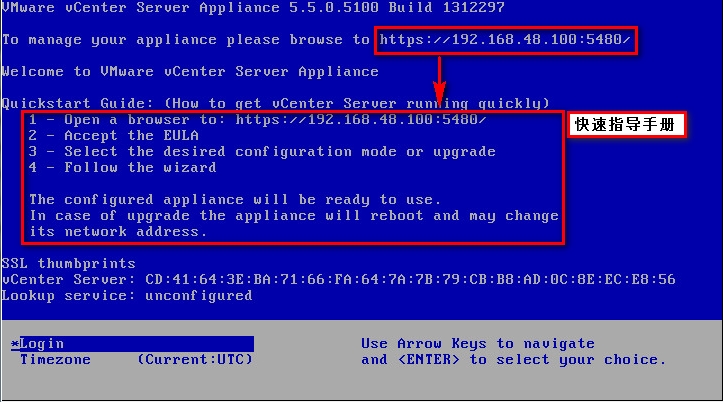Click the "In case of upgrade the appliance" line

pos(294,216)
